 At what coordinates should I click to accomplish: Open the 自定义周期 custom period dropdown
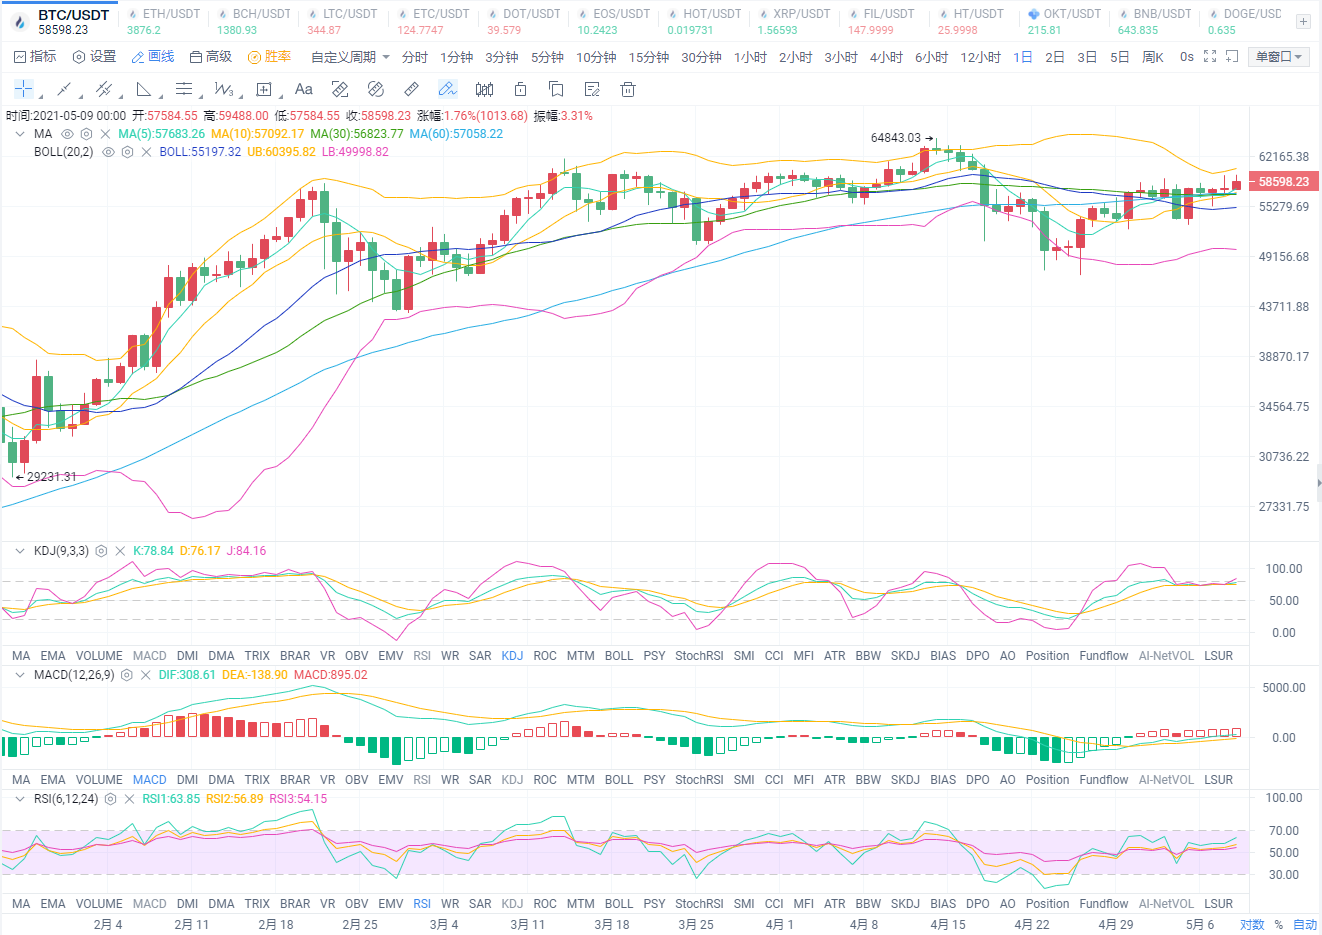coord(350,57)
